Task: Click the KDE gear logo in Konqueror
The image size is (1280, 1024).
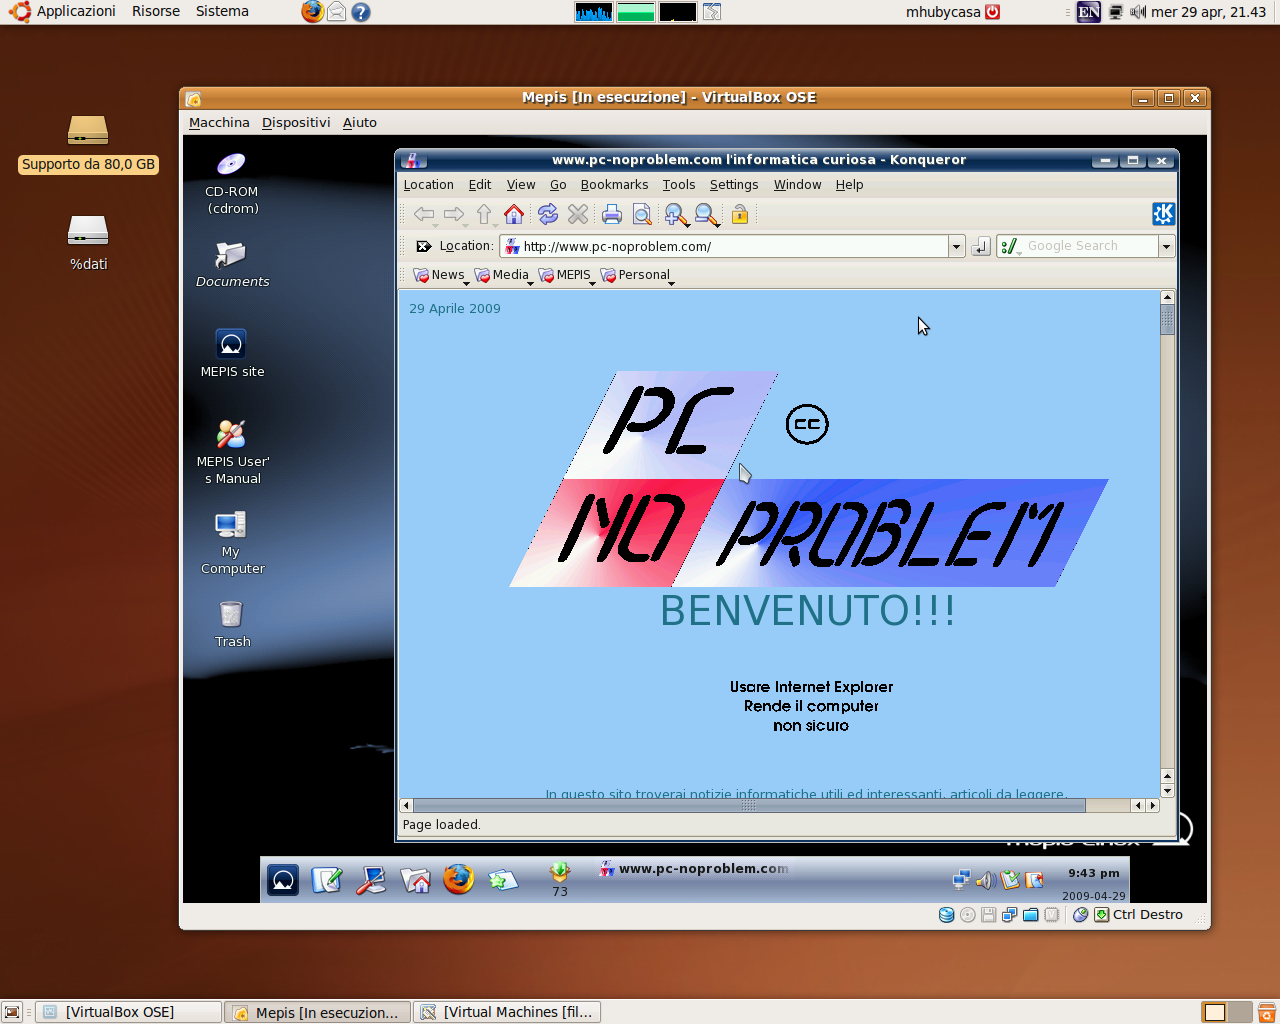Action: (1163, 214)
